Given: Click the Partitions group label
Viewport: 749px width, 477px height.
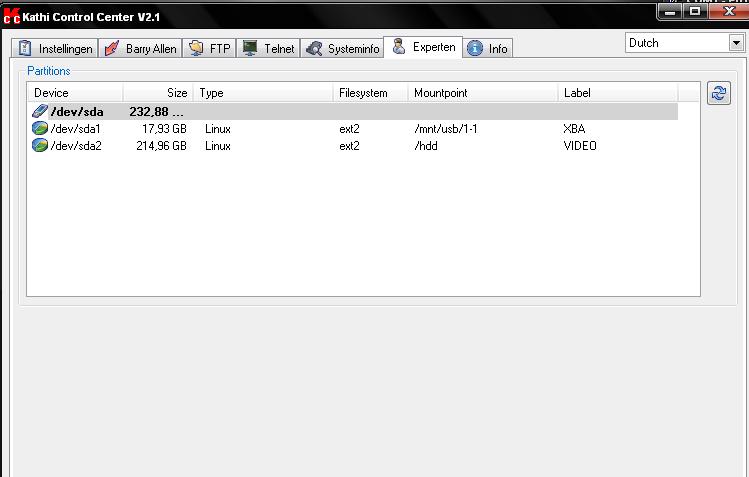Looking at the screenshot, I should (x=49, y=71).
